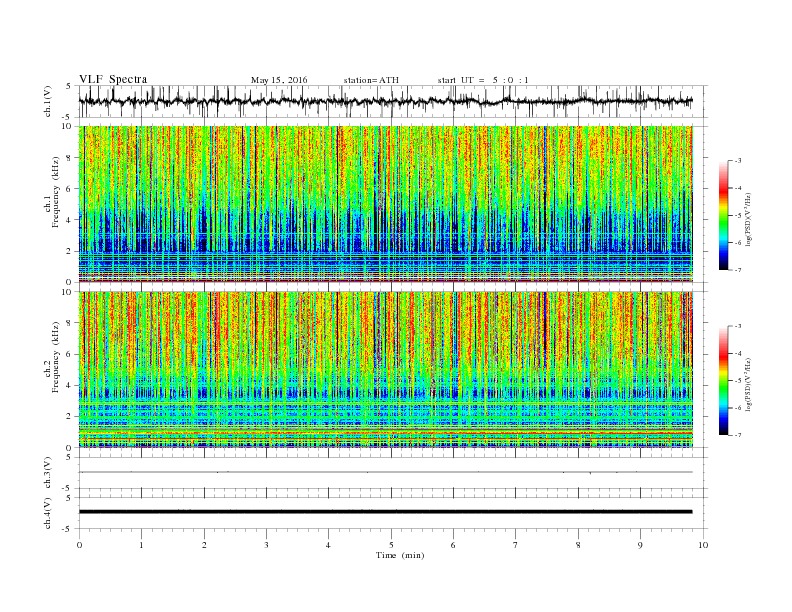Click the ch.2 spectrogram color scale bar

coord(724,381)
